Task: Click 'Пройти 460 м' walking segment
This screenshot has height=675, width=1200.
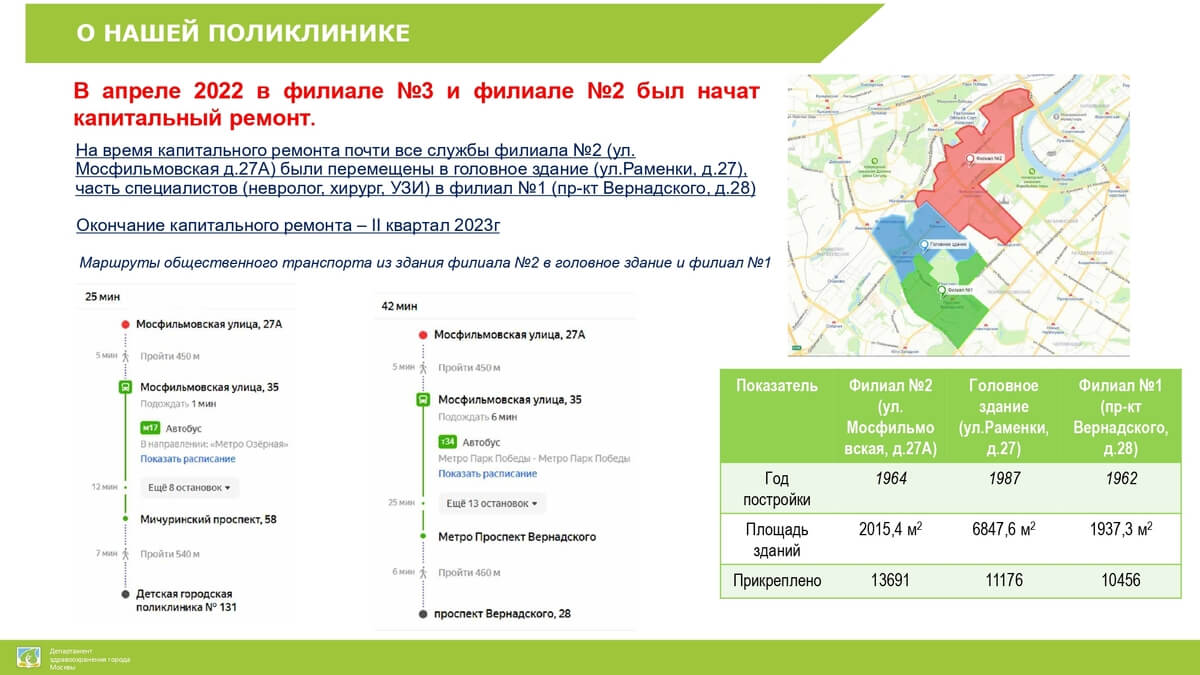Action: (x=469, y=573)
